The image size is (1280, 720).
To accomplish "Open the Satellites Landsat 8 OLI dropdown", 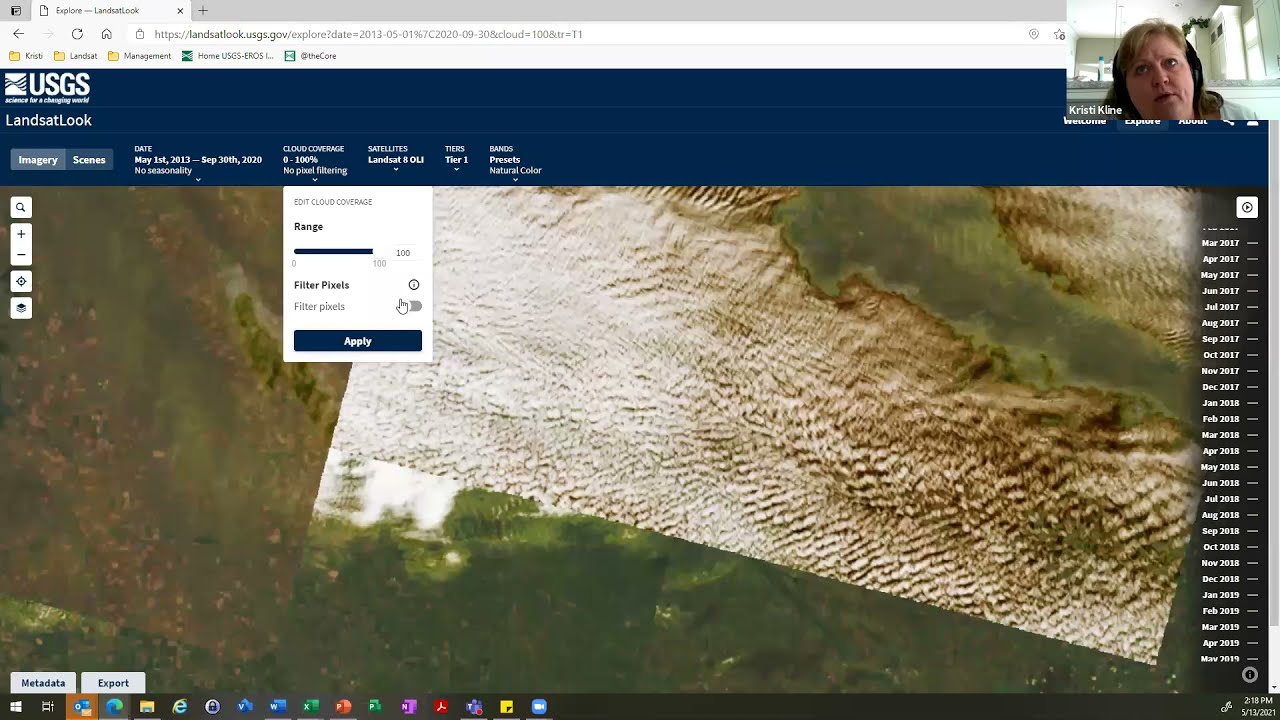I will (396, 159).
